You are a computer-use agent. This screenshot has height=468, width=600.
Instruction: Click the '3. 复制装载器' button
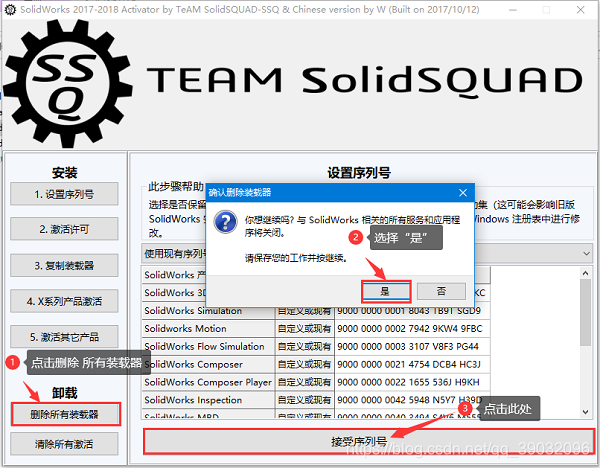(x=64, y=265)
